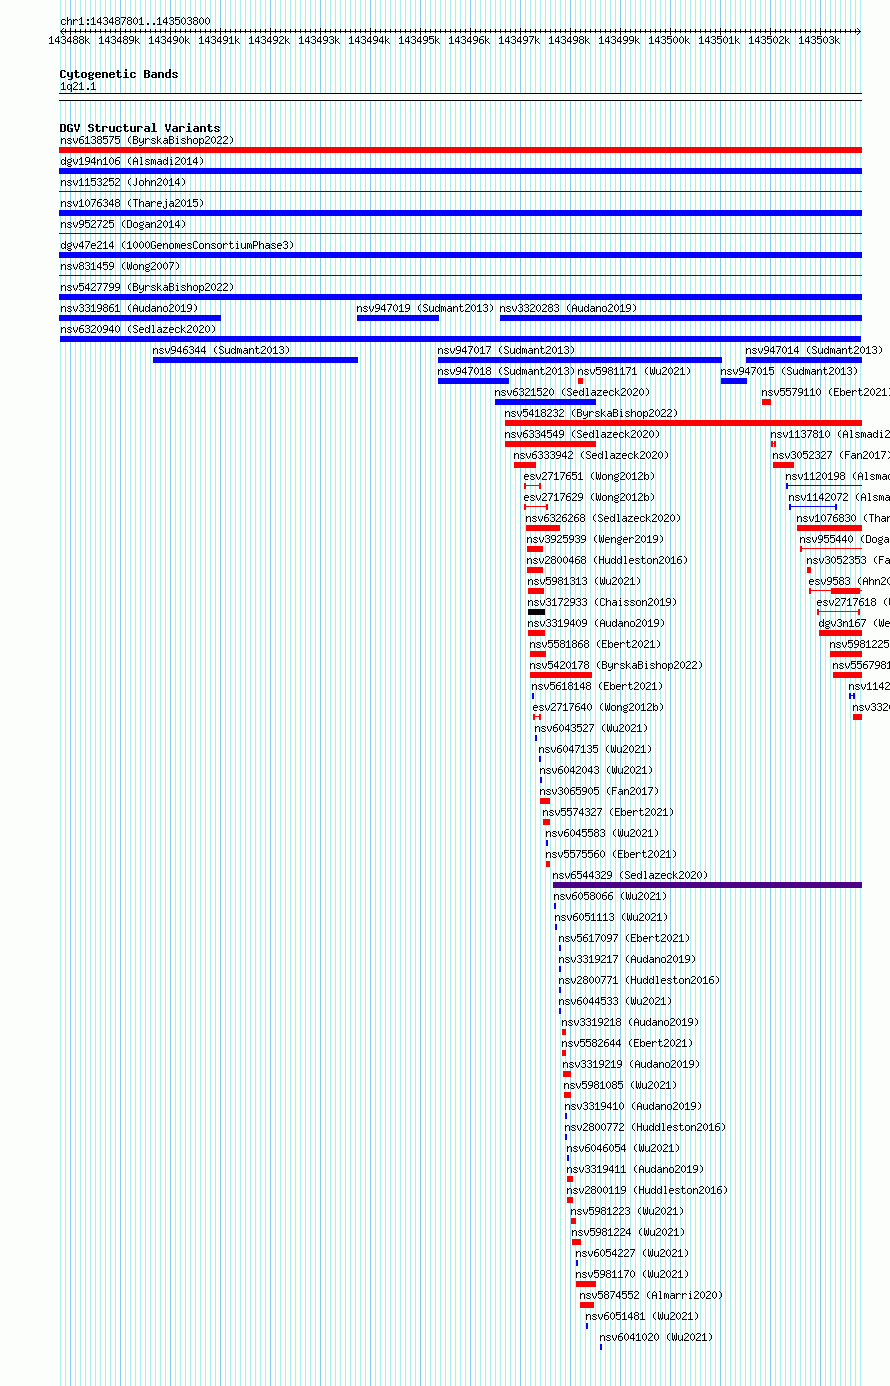Viewport: 890px width, 1386px height.
Task: Click nsv5582644 (Ebert2021) label
Action: point(628,1043)
